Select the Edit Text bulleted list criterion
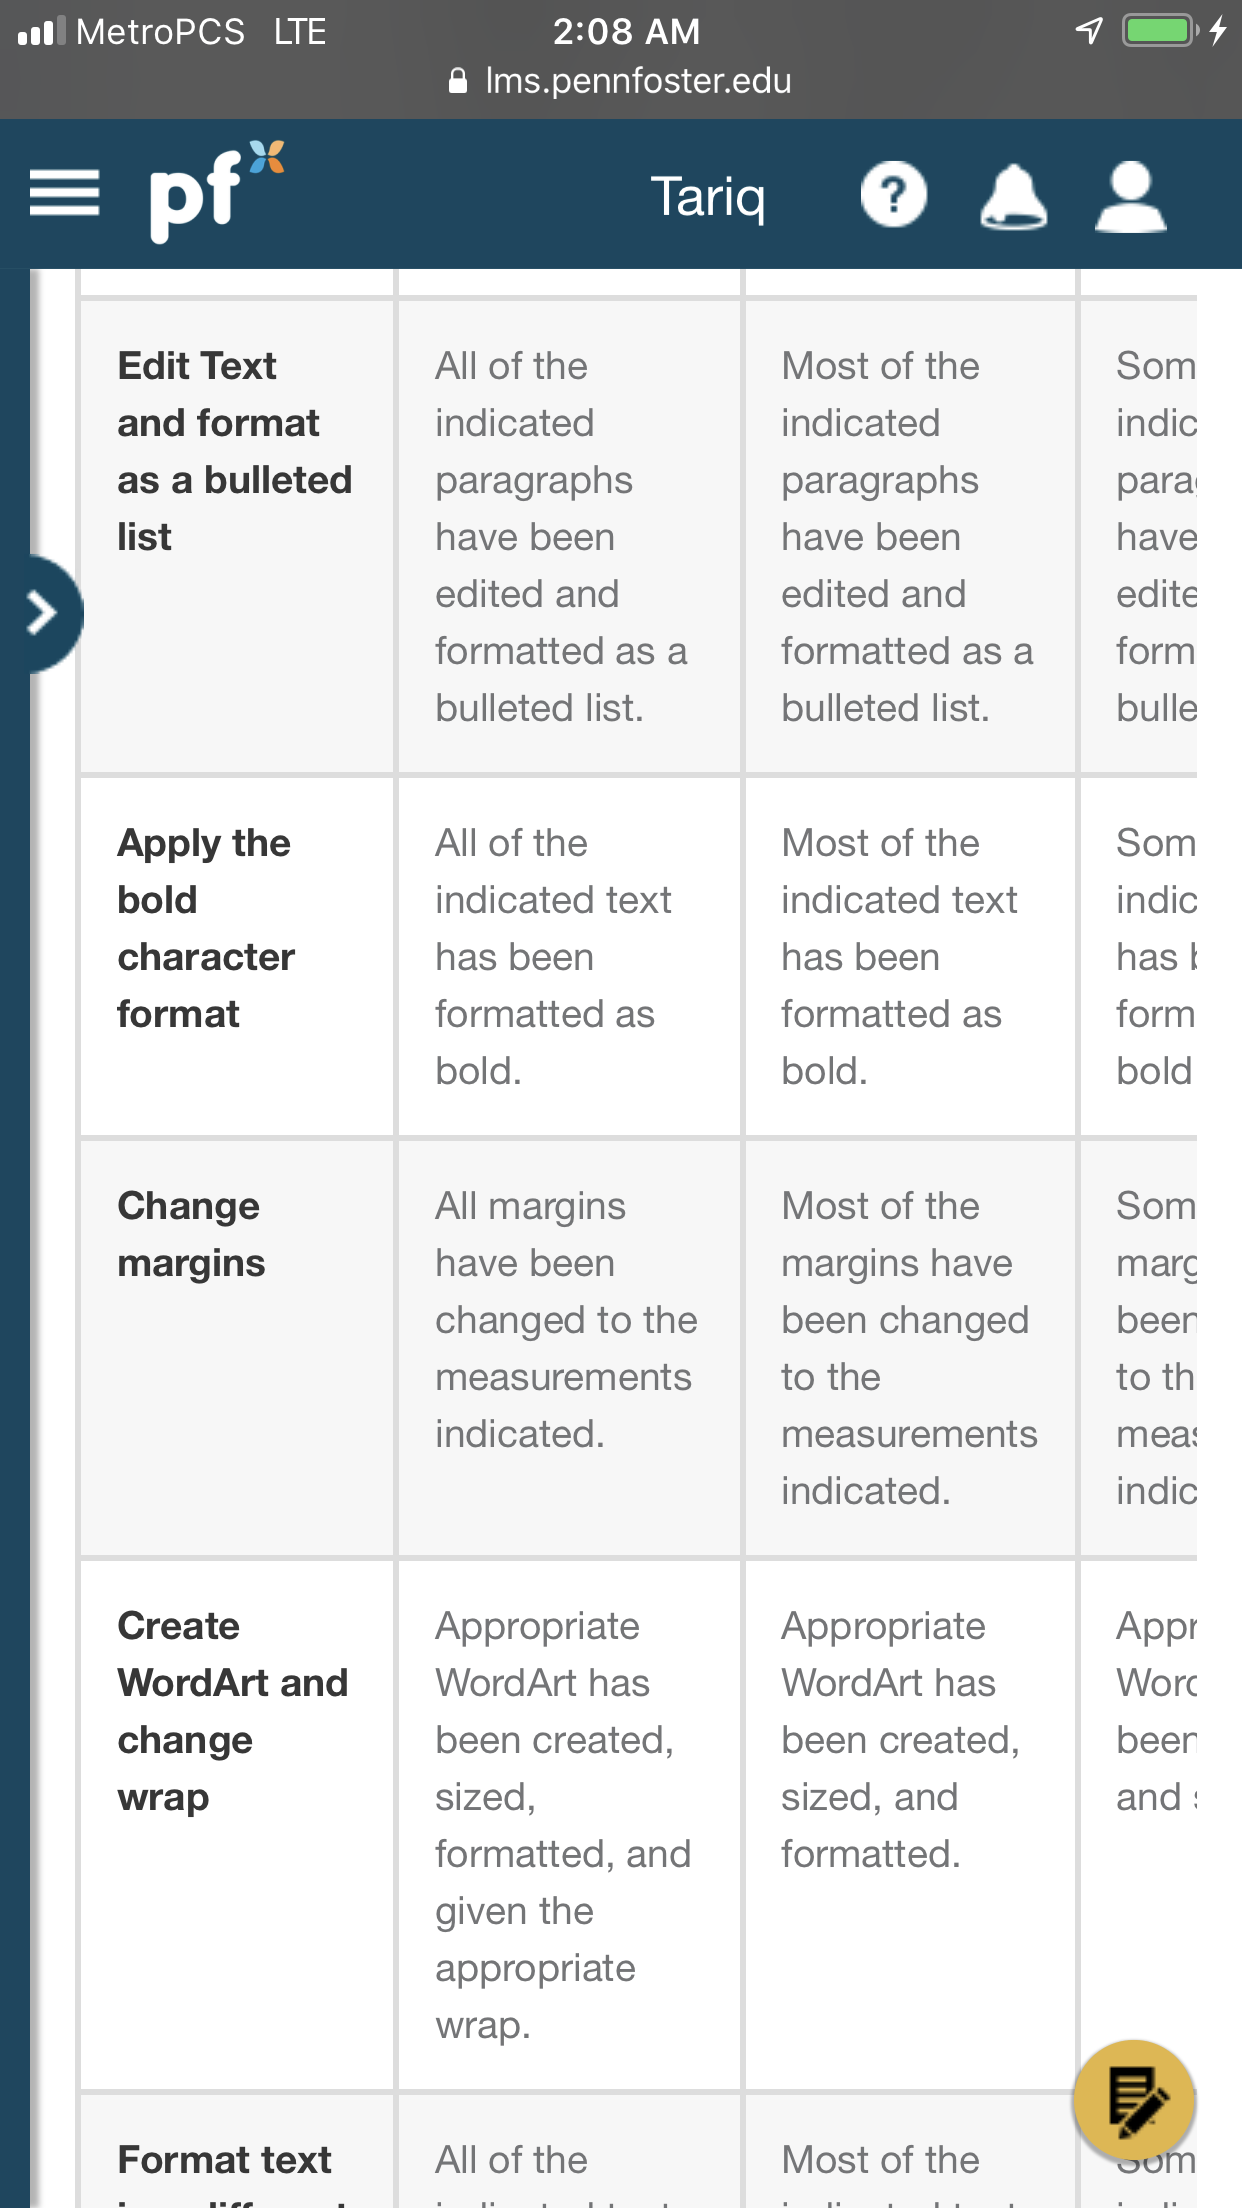 point(237,536)
